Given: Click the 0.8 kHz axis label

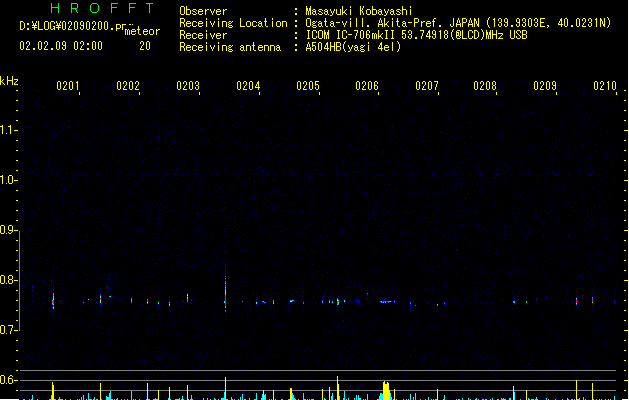Looking at the screenshot, I should point(8,280).
